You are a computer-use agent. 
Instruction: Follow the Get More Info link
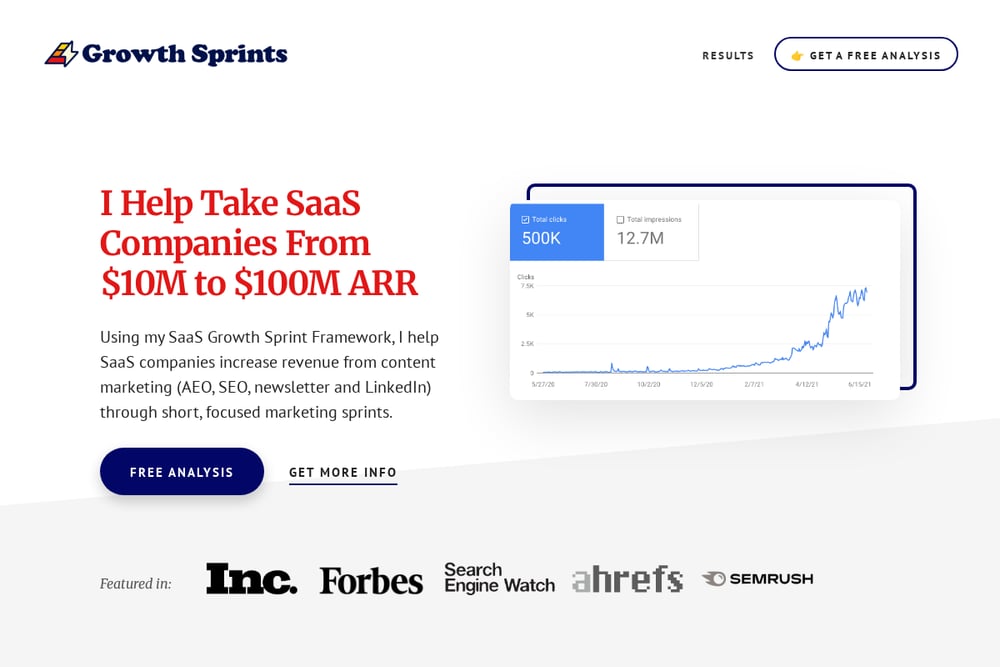click(343, 473)
